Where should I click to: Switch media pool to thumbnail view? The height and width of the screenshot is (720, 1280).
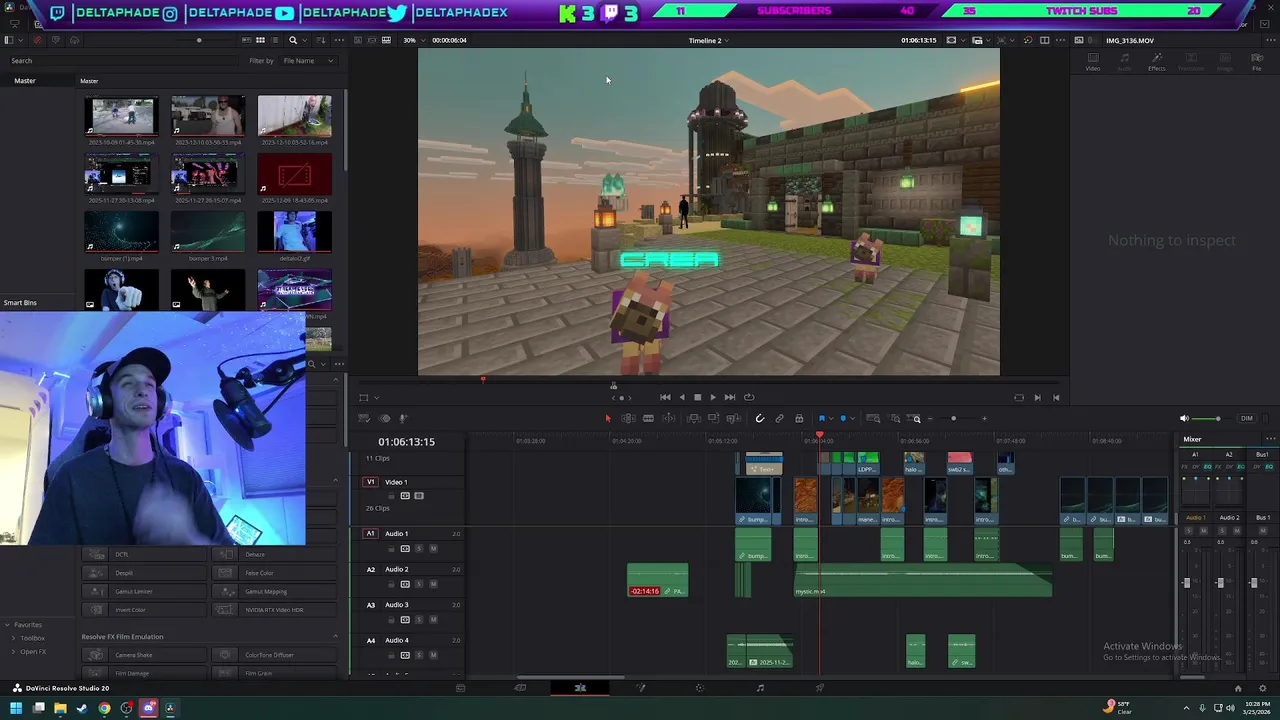pos(260,40)
